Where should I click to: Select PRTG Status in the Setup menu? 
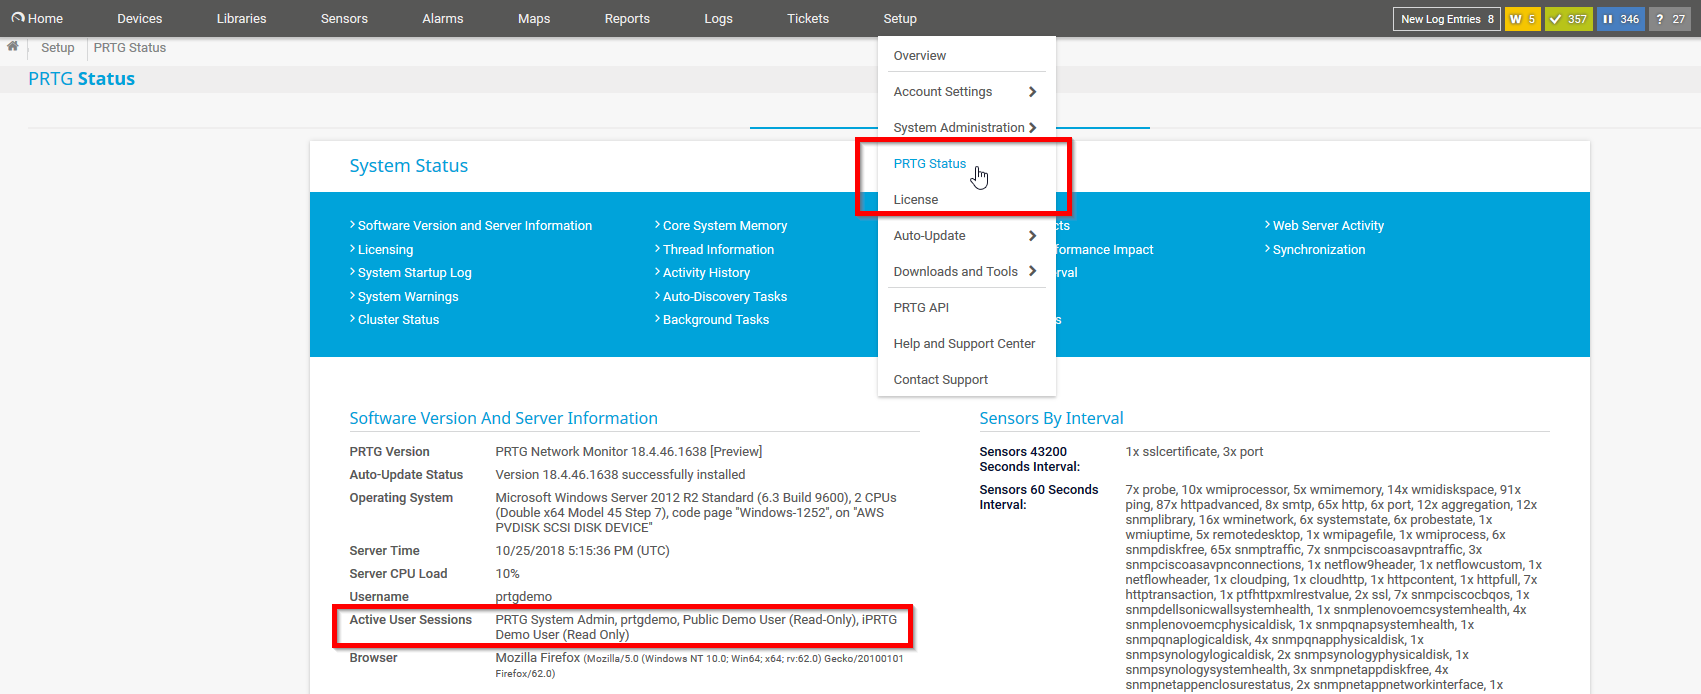[929, 164]
